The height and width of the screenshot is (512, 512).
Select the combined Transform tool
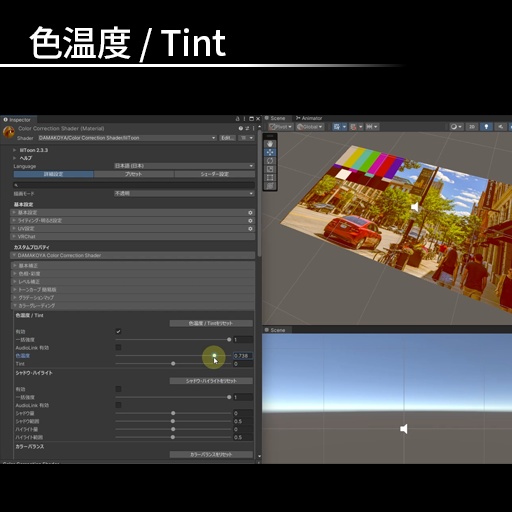[x=270, y=186]
